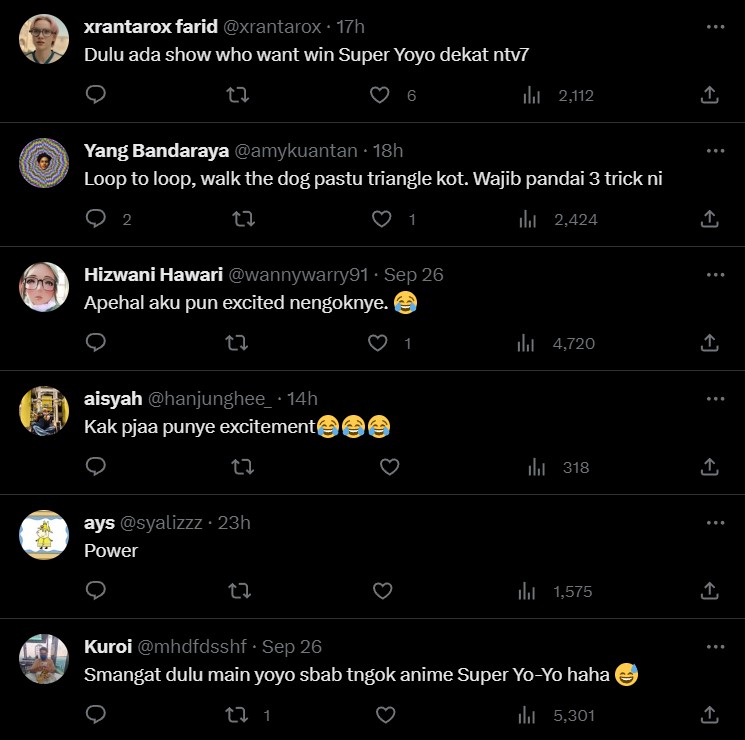Viewport: 745px width, 740px height.
Task: Open Hizwani Hawari's profile picture
Action: (44, 287)
